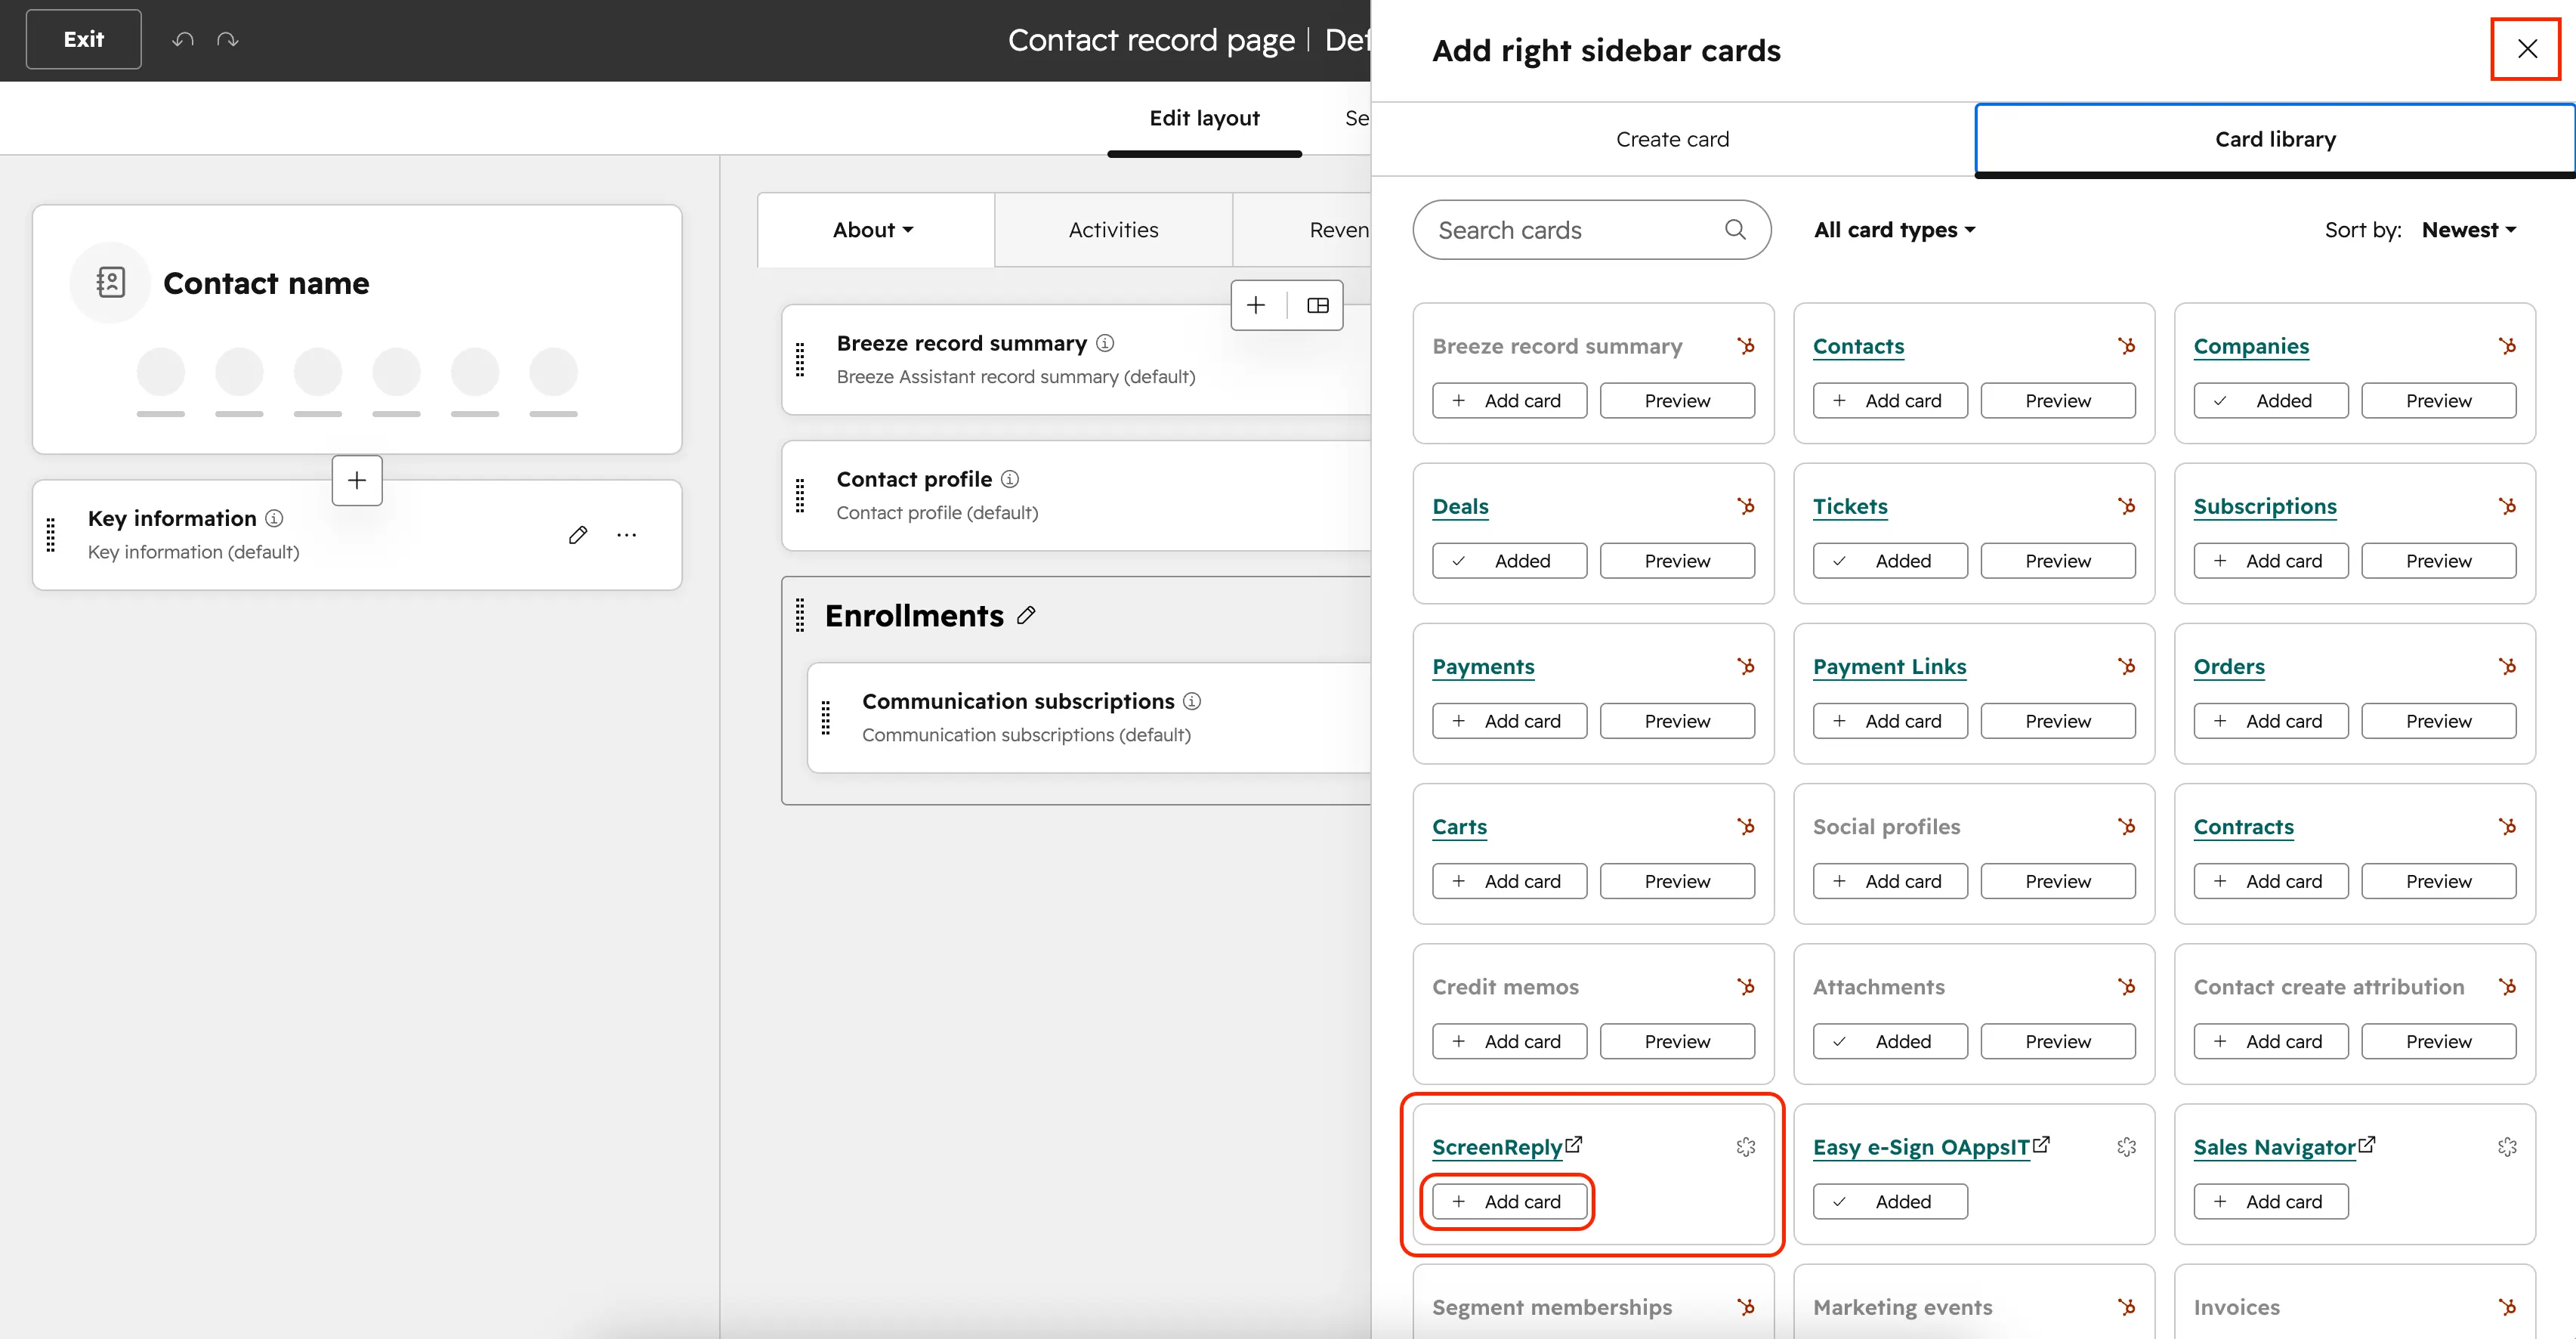Toggle the Added button on Companies card
2576x1339 pixels.
point(2271,401)
